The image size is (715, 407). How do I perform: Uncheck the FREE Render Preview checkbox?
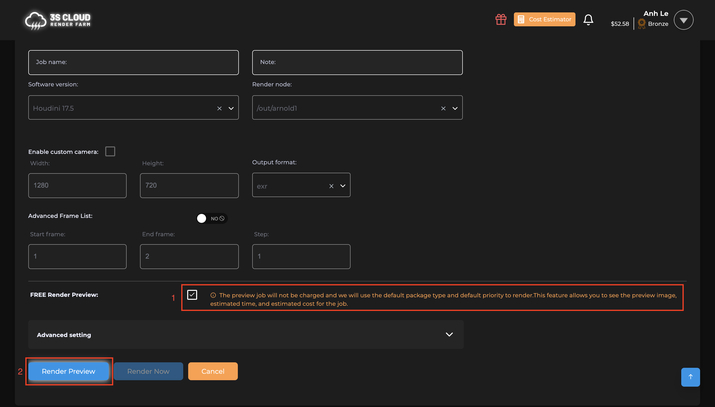(x=192, y=295)
